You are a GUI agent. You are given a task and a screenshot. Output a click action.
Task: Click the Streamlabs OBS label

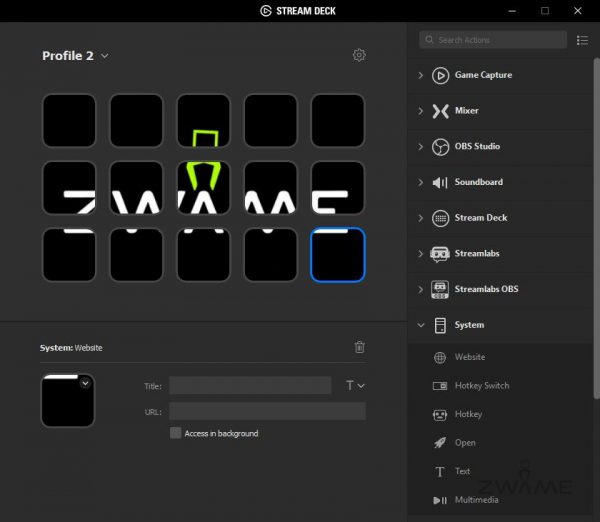(486, 289)
